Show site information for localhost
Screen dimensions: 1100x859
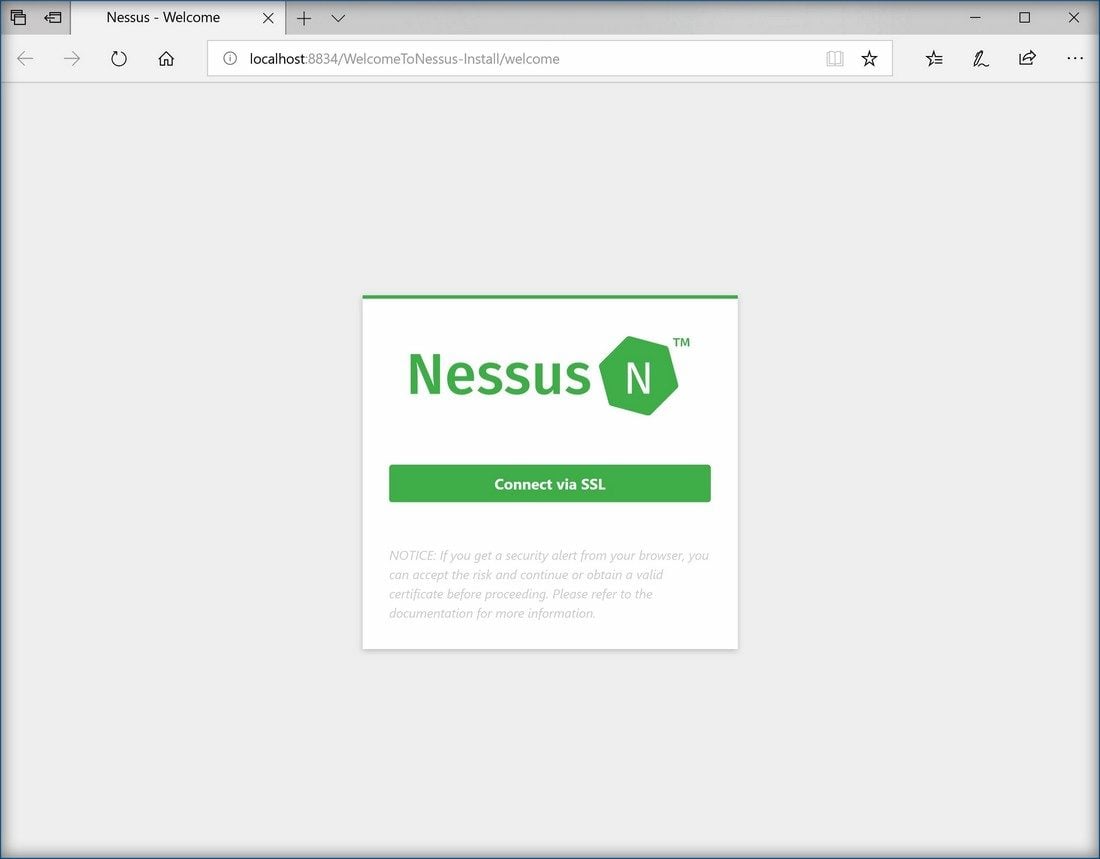230,59
